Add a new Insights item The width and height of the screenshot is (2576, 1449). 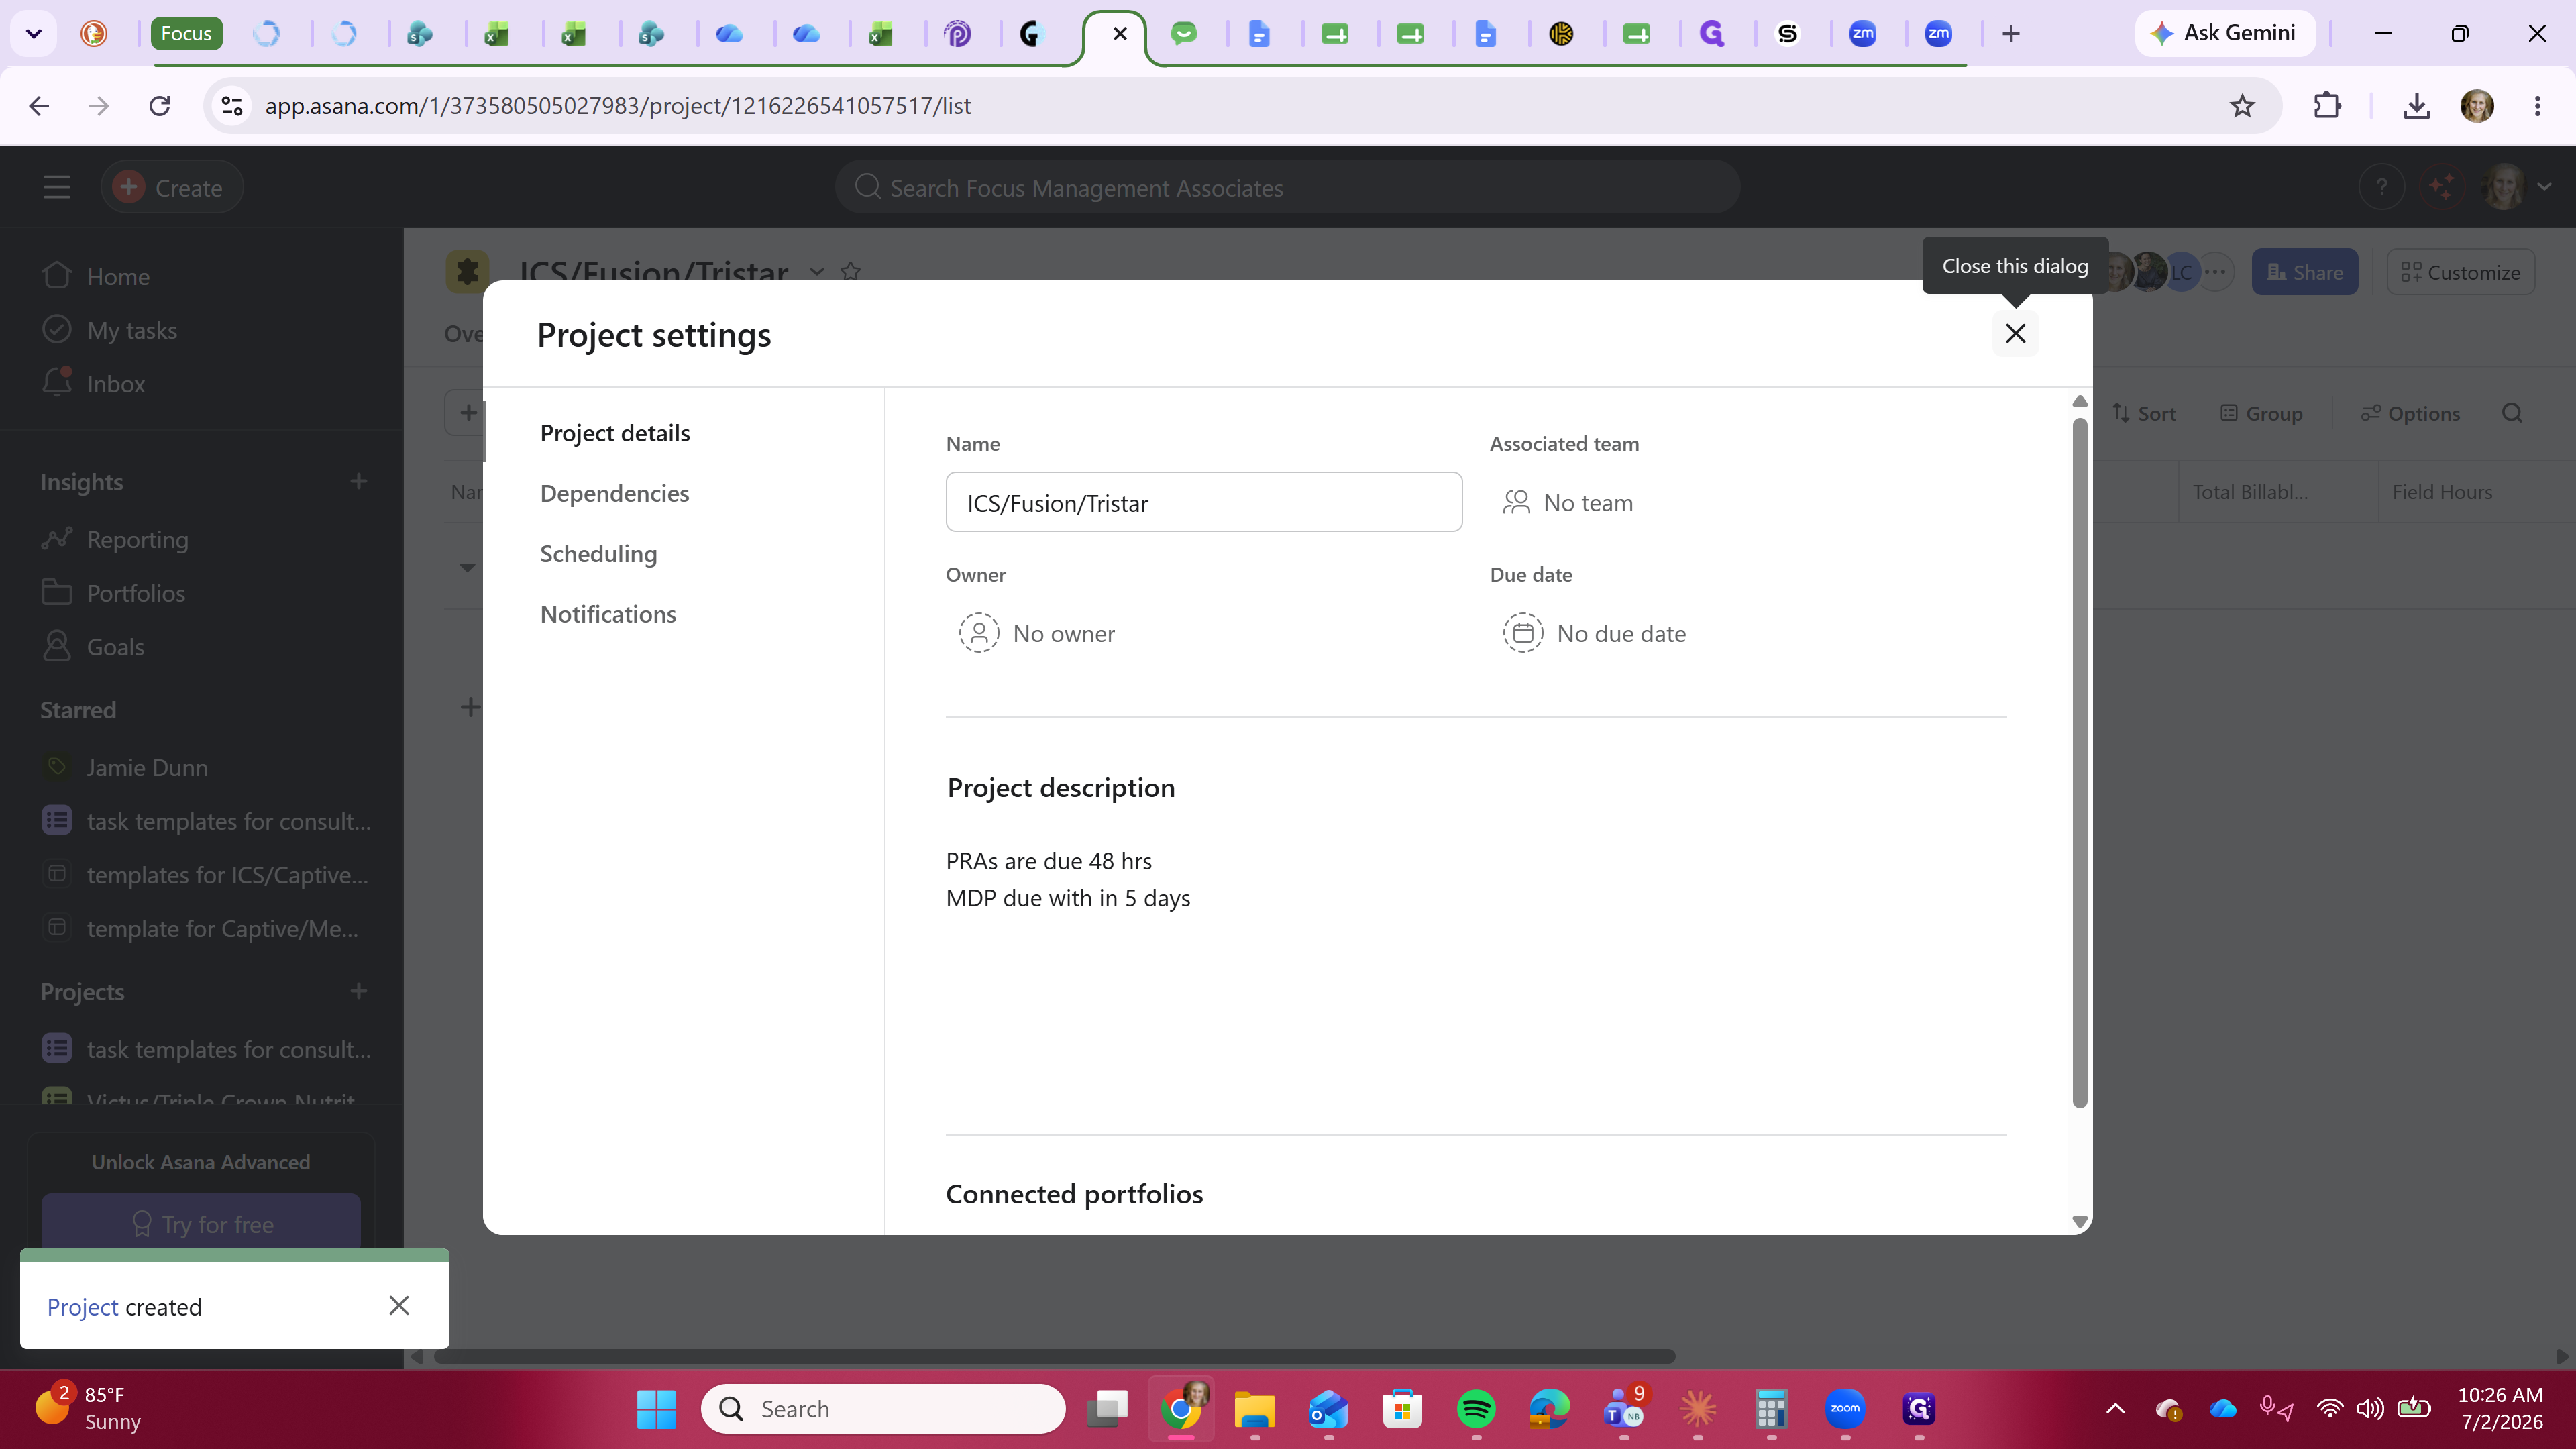[359, 481]
